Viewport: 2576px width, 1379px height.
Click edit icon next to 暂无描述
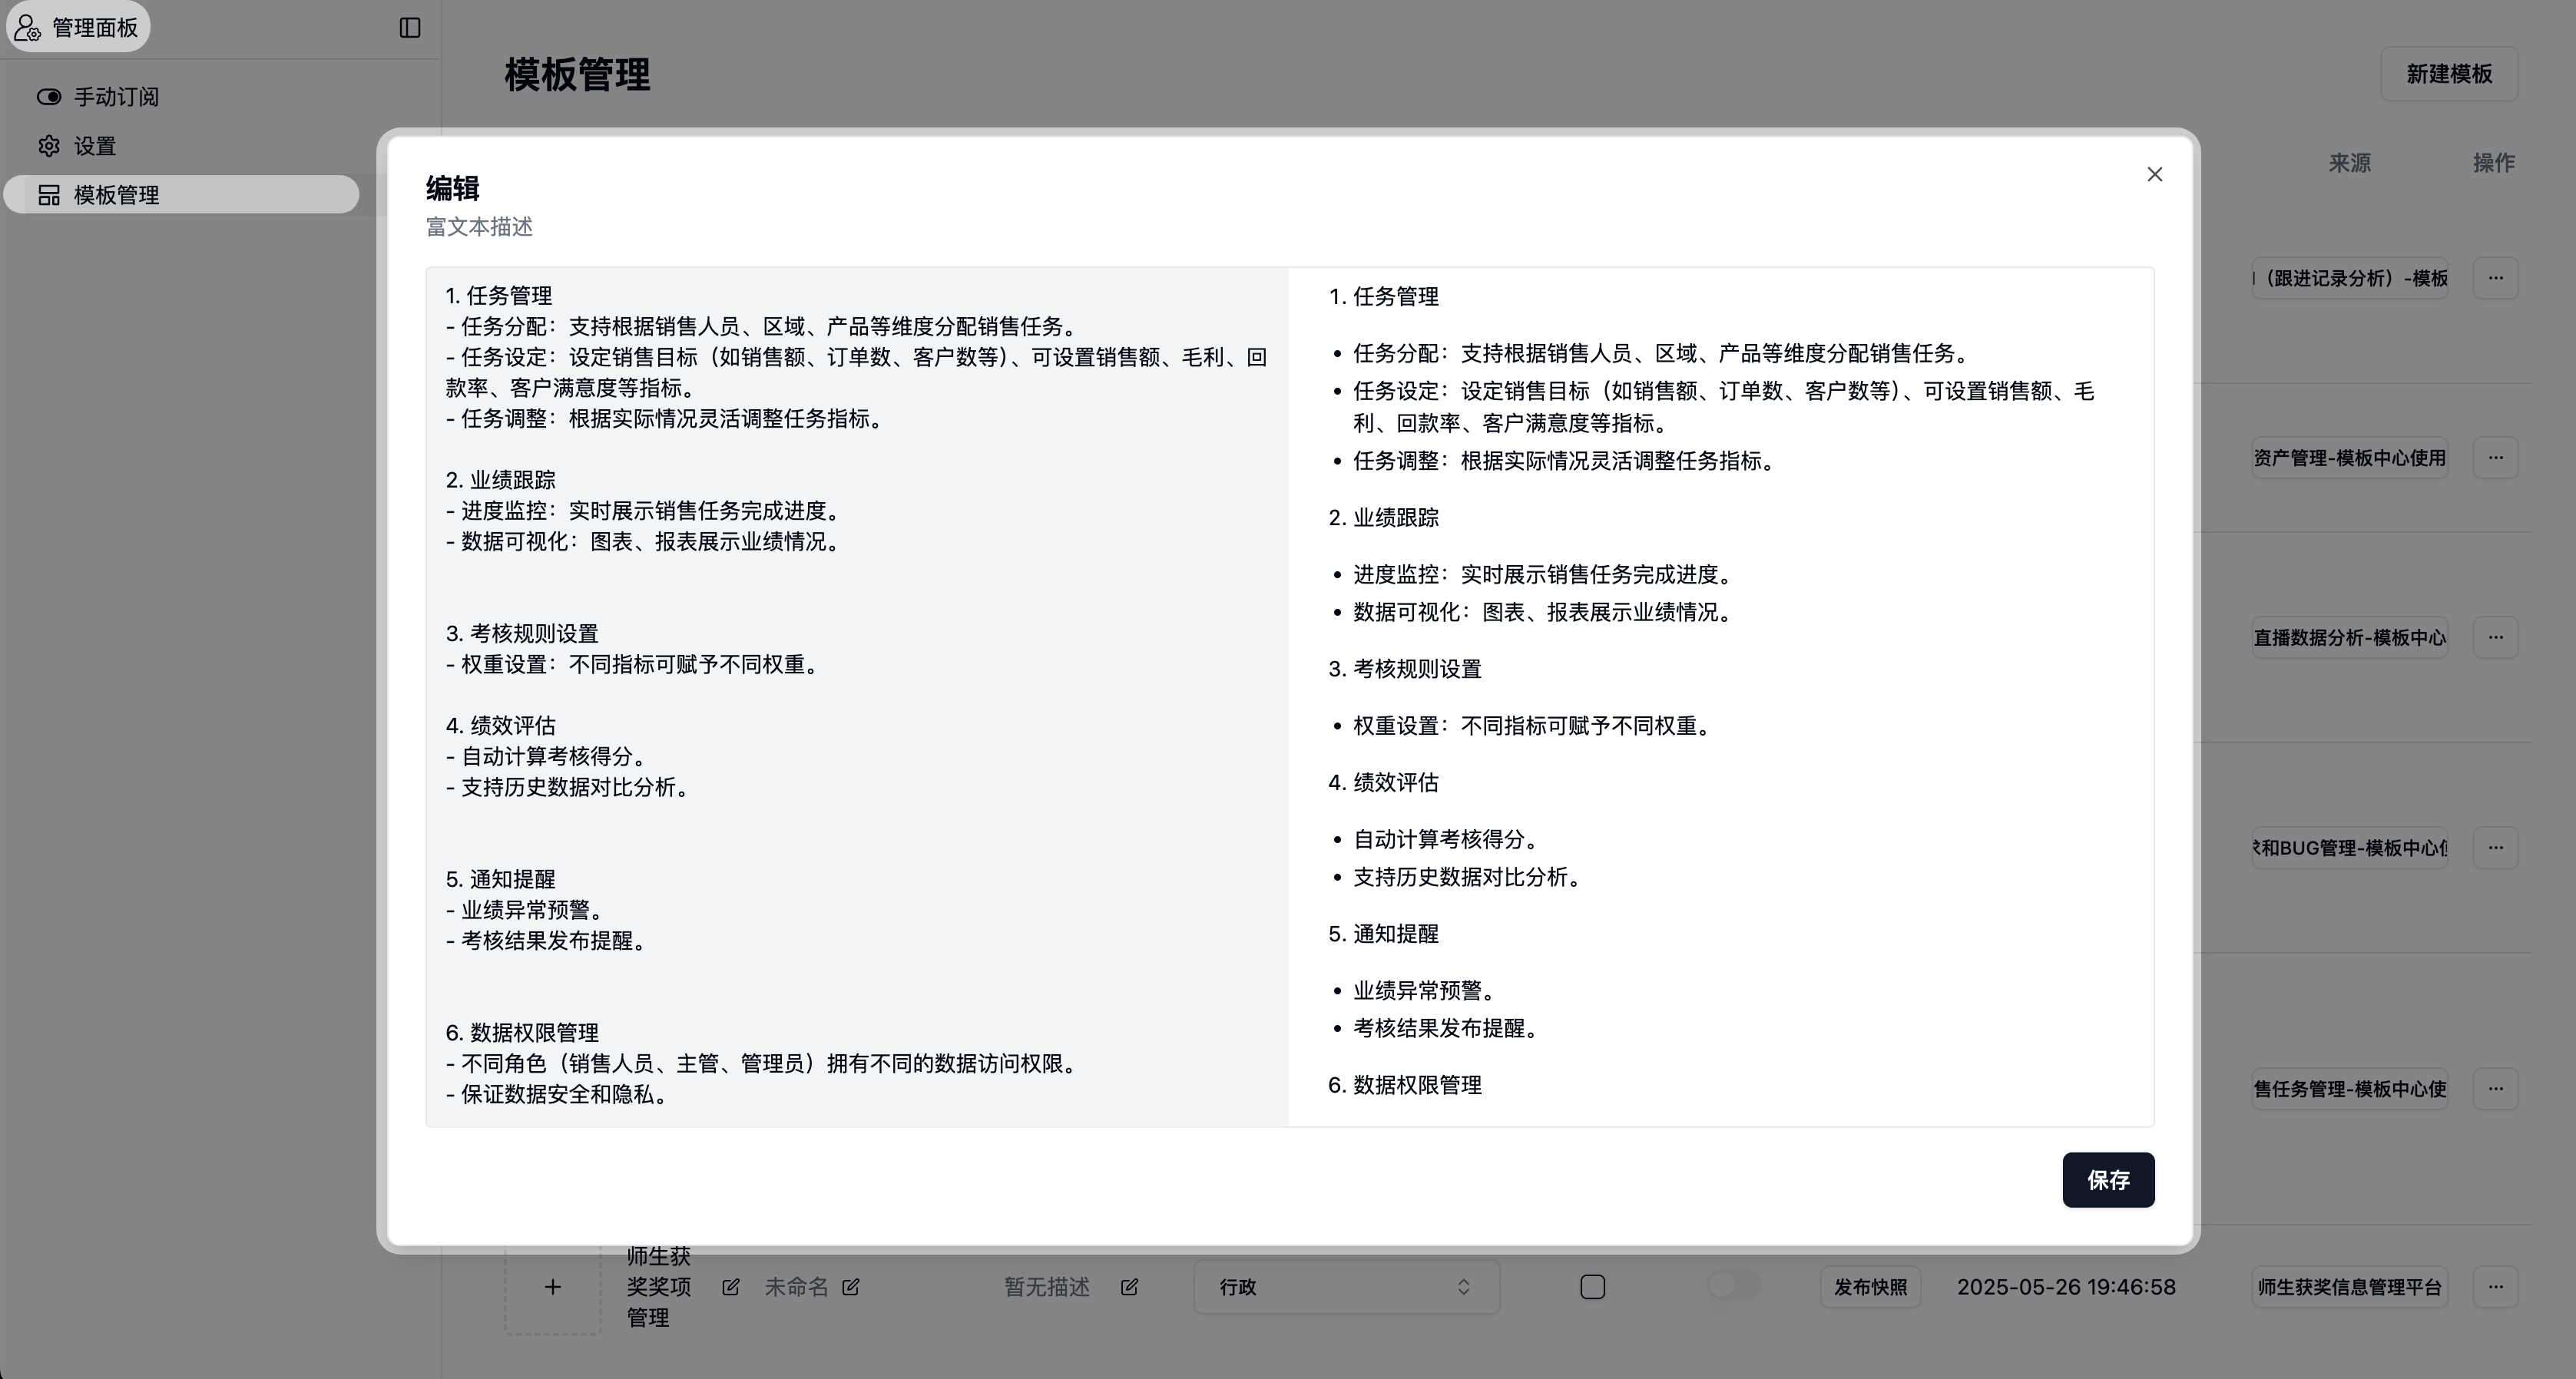pyautogui.click(x=1129, y=1287)
